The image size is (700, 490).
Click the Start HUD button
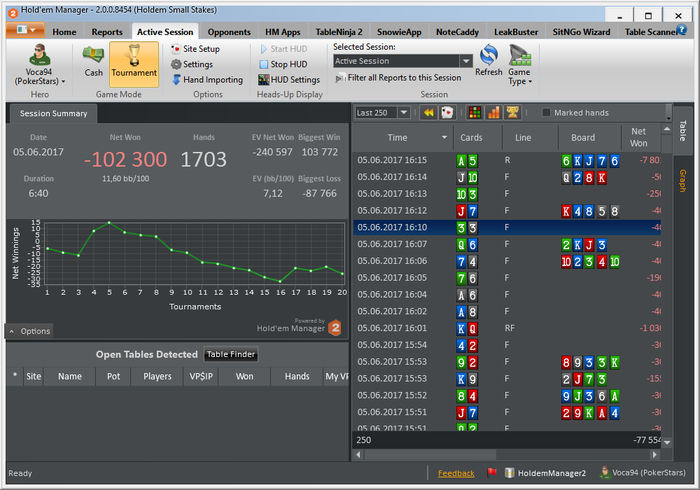(283, 49)
